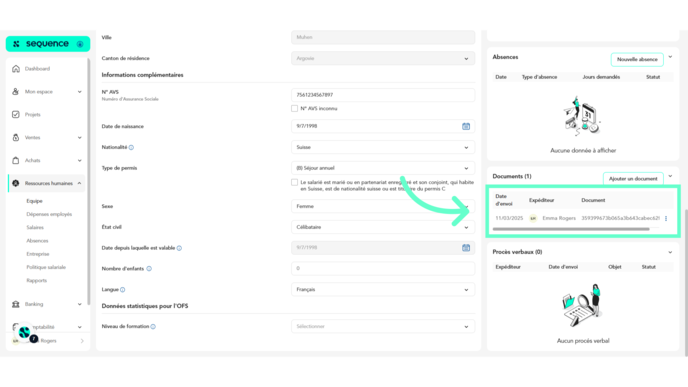Open Nationalité dropdown showing Suisse
The height and width of the screenshot is (387, 688).
click(383, 147)
